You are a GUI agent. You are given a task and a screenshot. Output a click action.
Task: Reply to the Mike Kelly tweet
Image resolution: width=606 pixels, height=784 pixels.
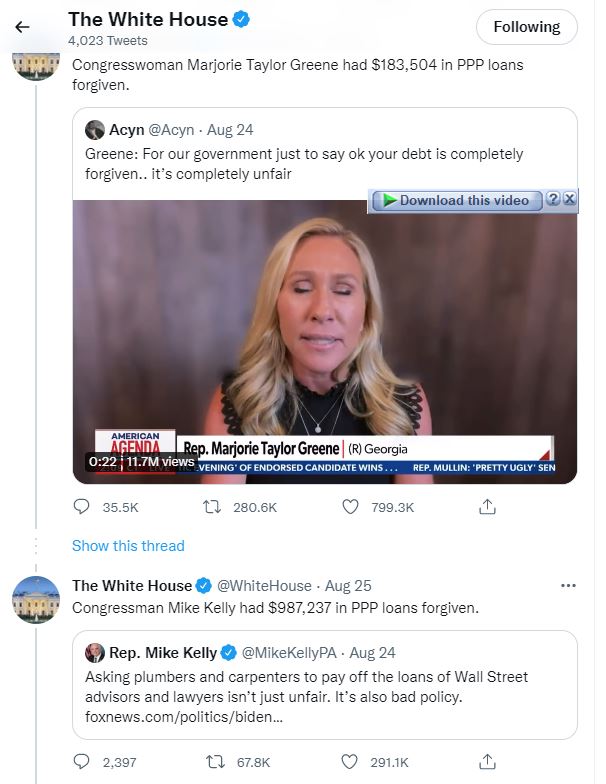pos(82,762)
